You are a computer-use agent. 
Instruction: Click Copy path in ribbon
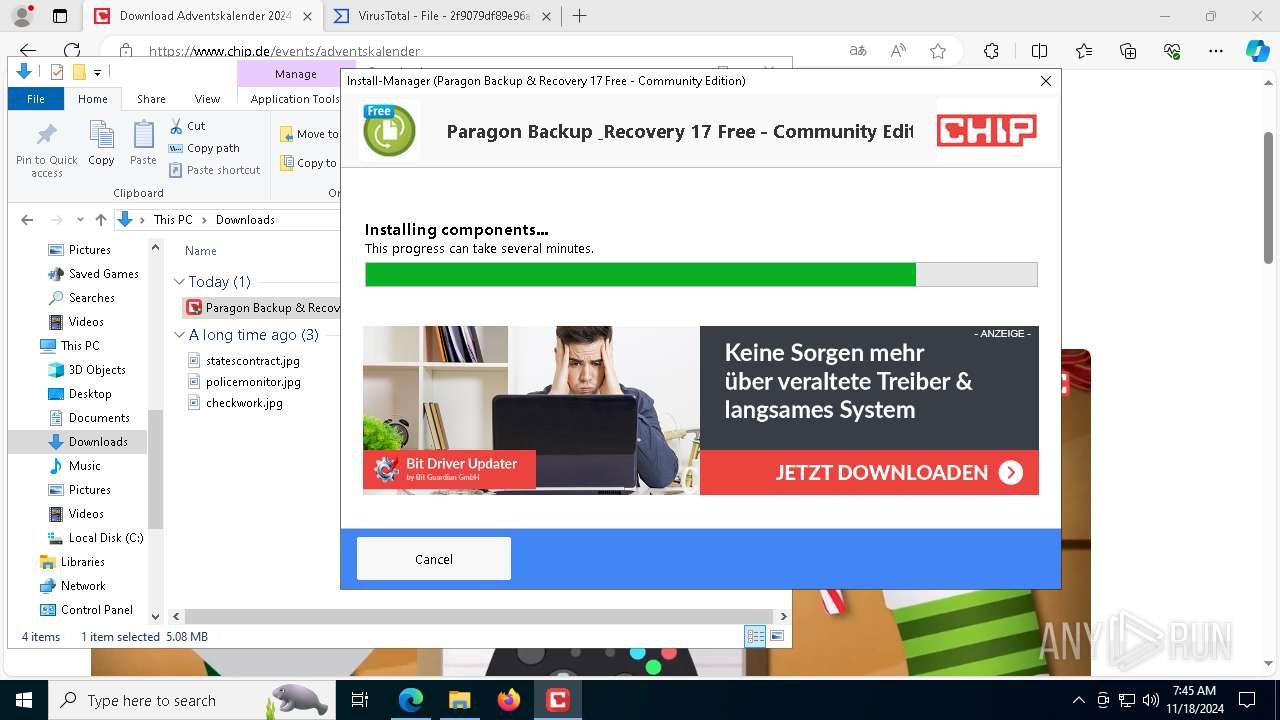(204, 148)
